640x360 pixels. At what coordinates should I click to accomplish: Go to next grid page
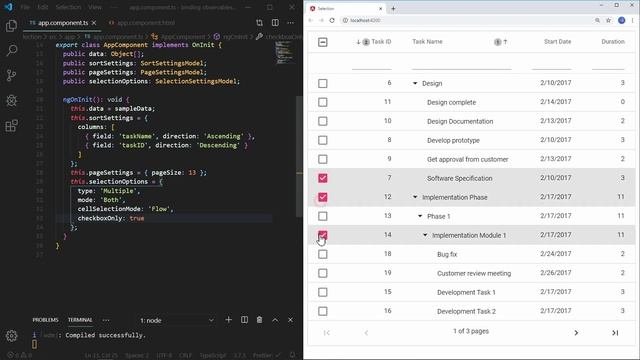pos(576,333)
